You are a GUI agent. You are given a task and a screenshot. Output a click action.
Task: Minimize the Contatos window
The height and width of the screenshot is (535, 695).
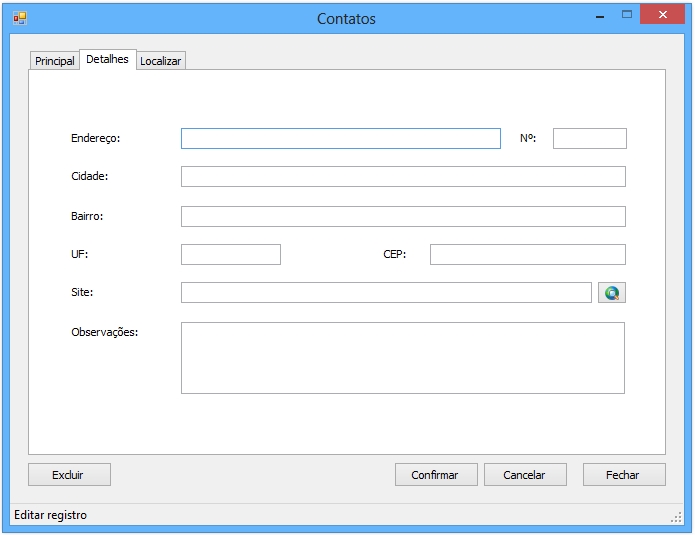(x=600, y=15)
